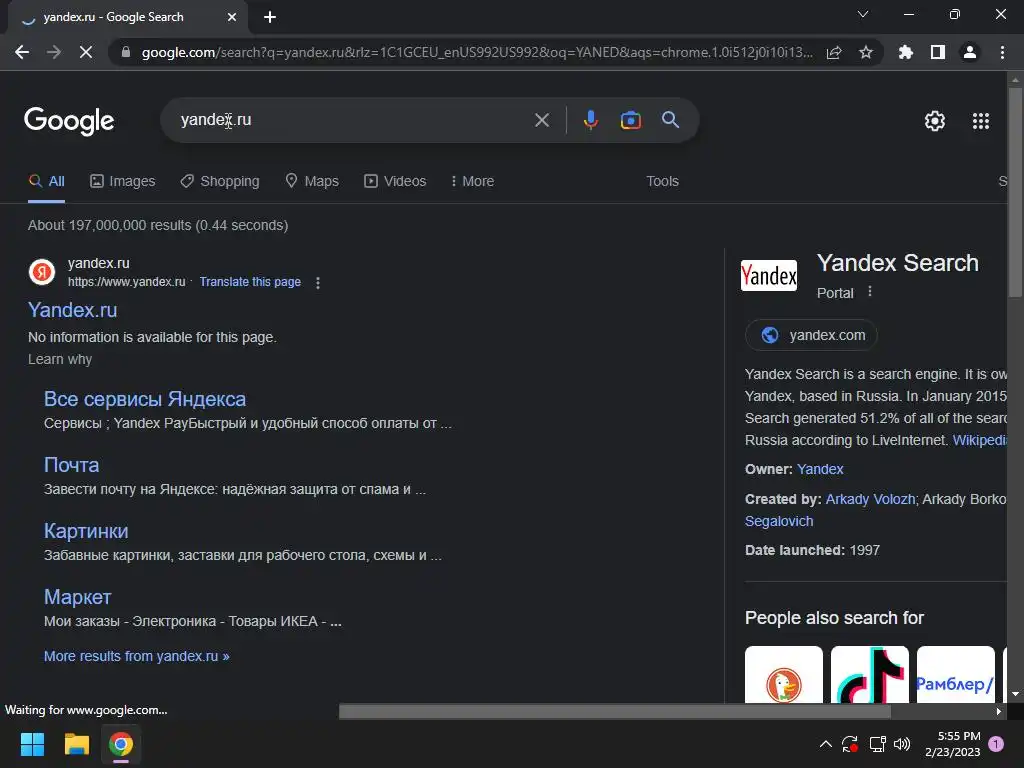
Task: Click the horizontal scrollbar thumb
Action: click(x=615, y=711)
